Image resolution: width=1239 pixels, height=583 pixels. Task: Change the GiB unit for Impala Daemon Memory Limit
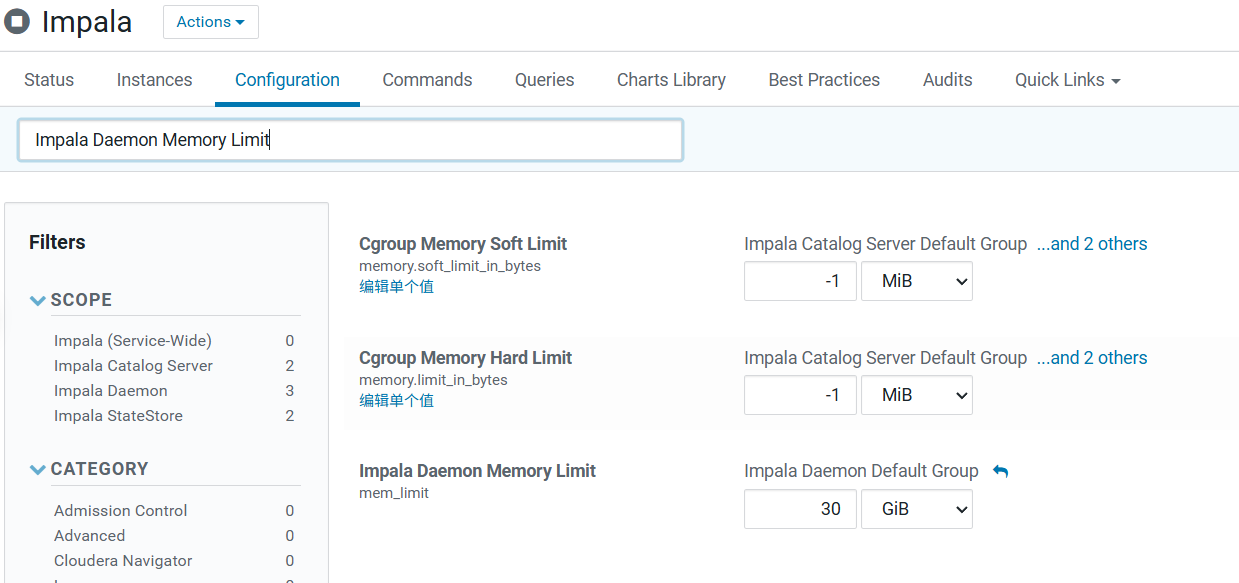(x=916, y=510)
